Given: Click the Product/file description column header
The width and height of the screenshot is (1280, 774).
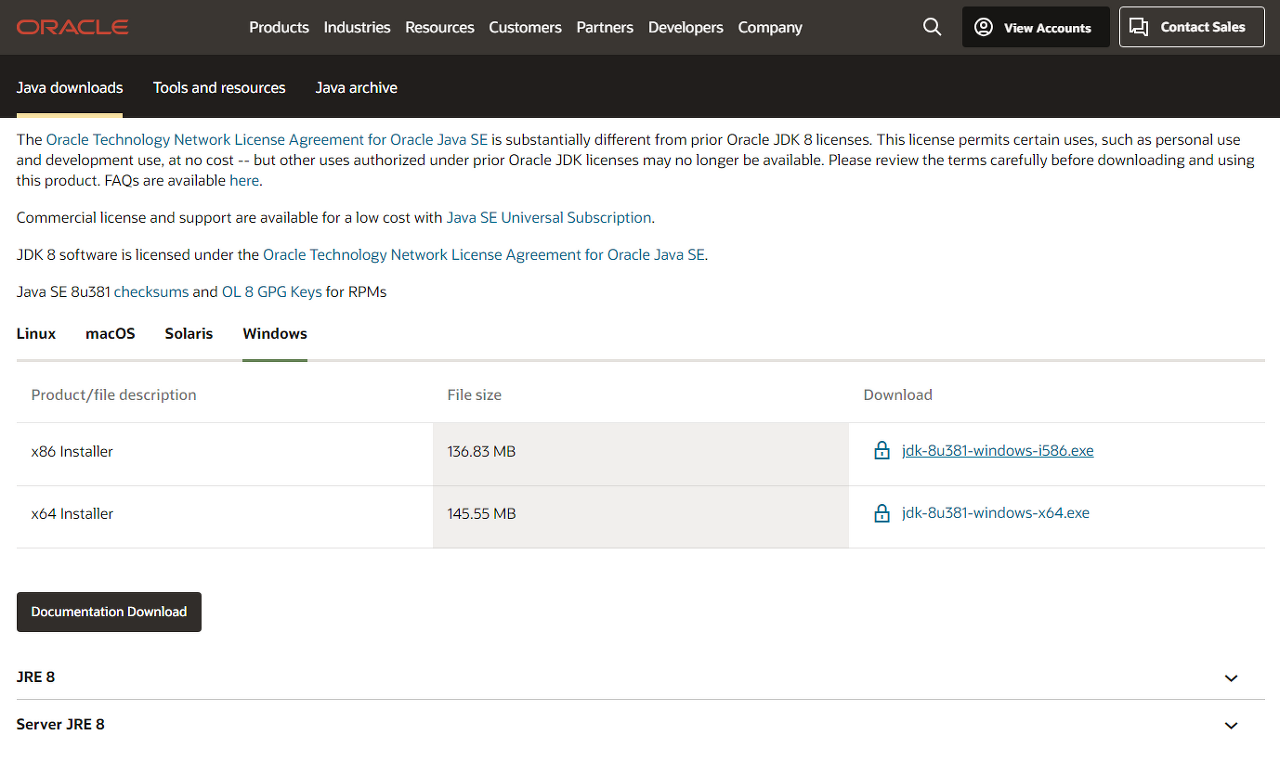Looking at the screenshot, I should [114, 395].
